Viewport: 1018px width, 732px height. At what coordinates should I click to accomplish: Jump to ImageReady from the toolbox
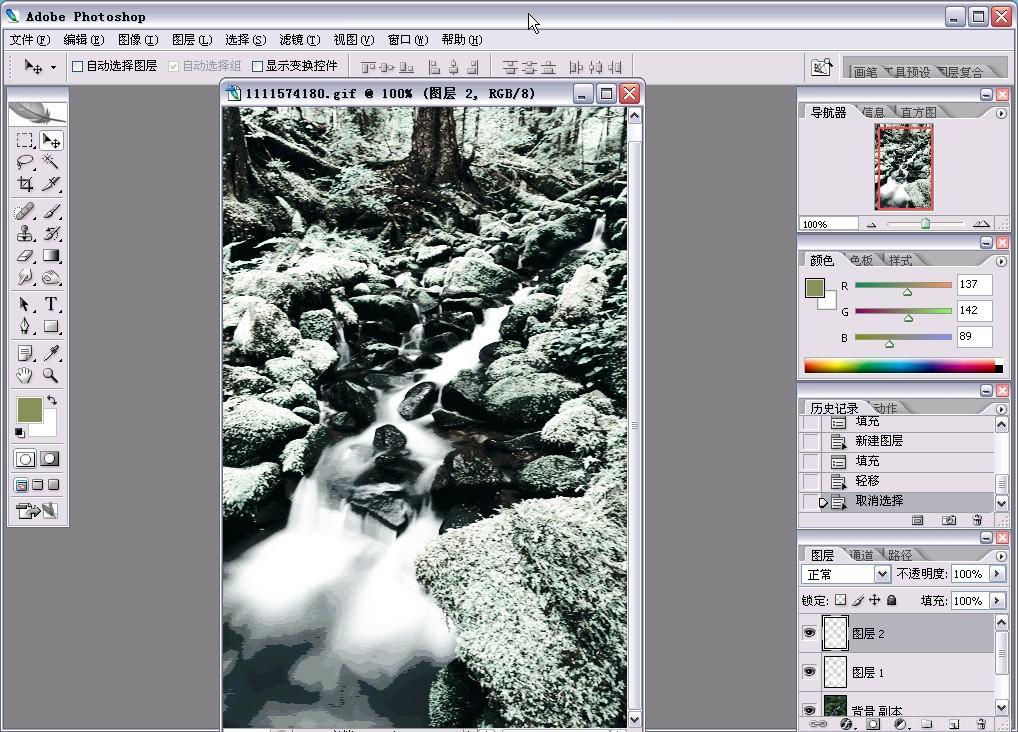[x=37, y=511]
